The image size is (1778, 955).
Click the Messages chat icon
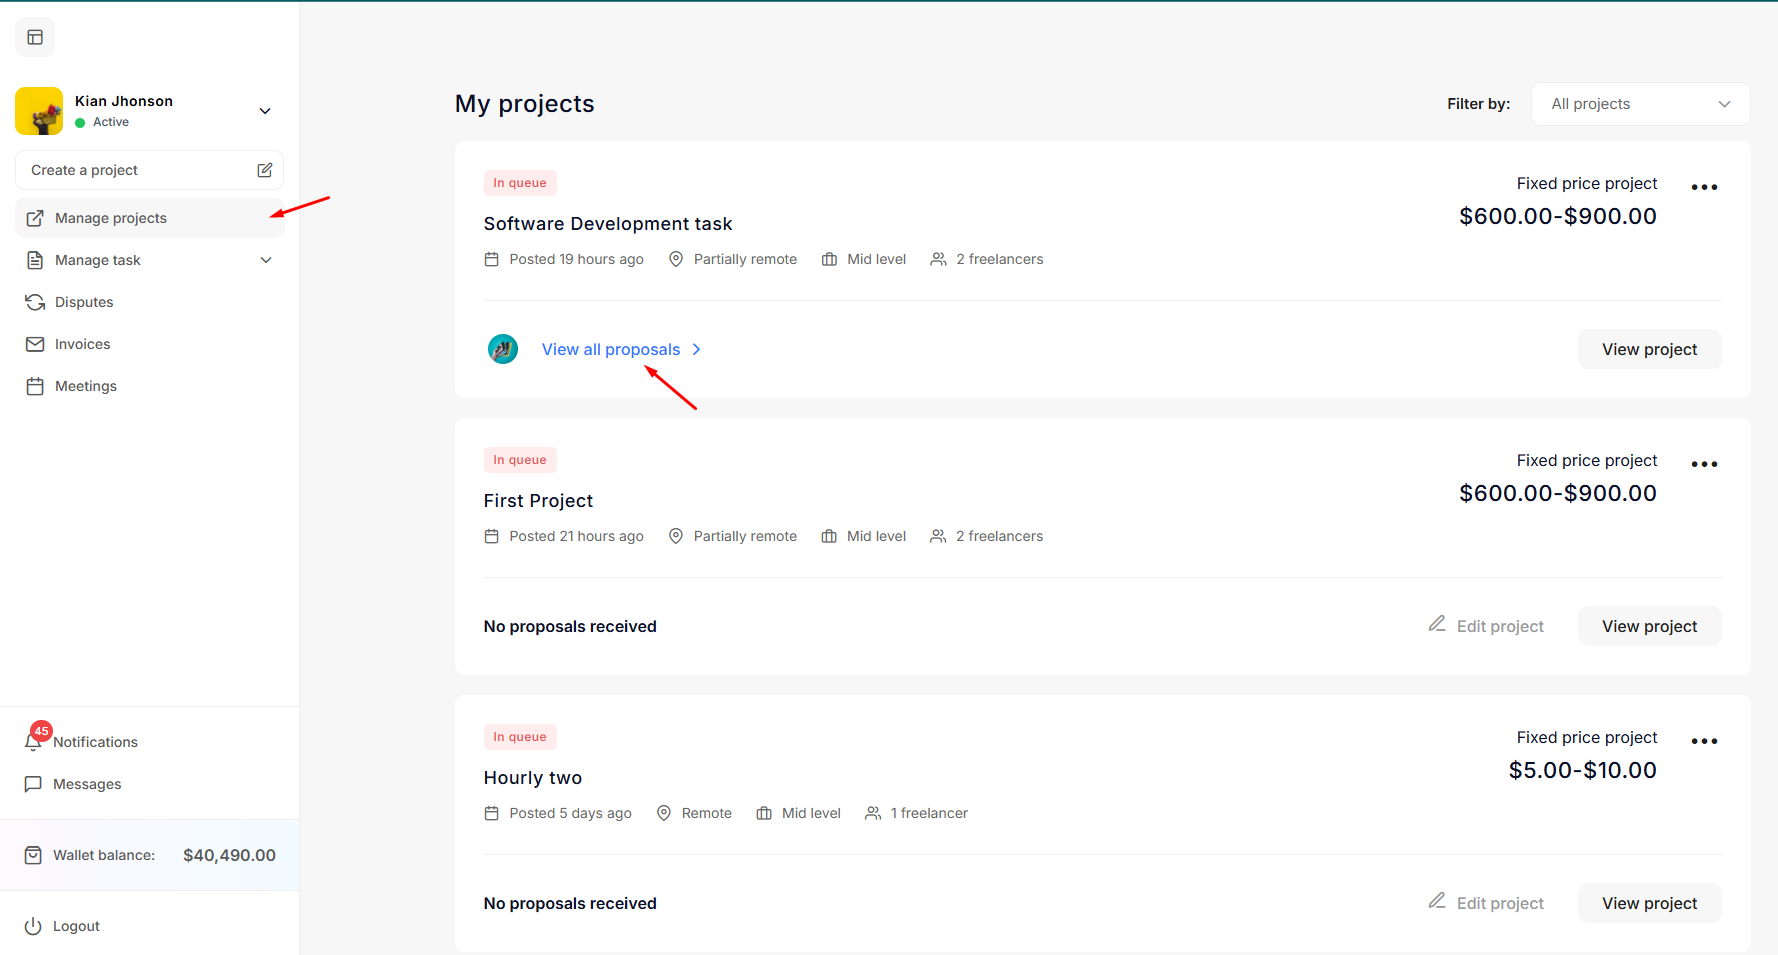click(x=33, y=784)
